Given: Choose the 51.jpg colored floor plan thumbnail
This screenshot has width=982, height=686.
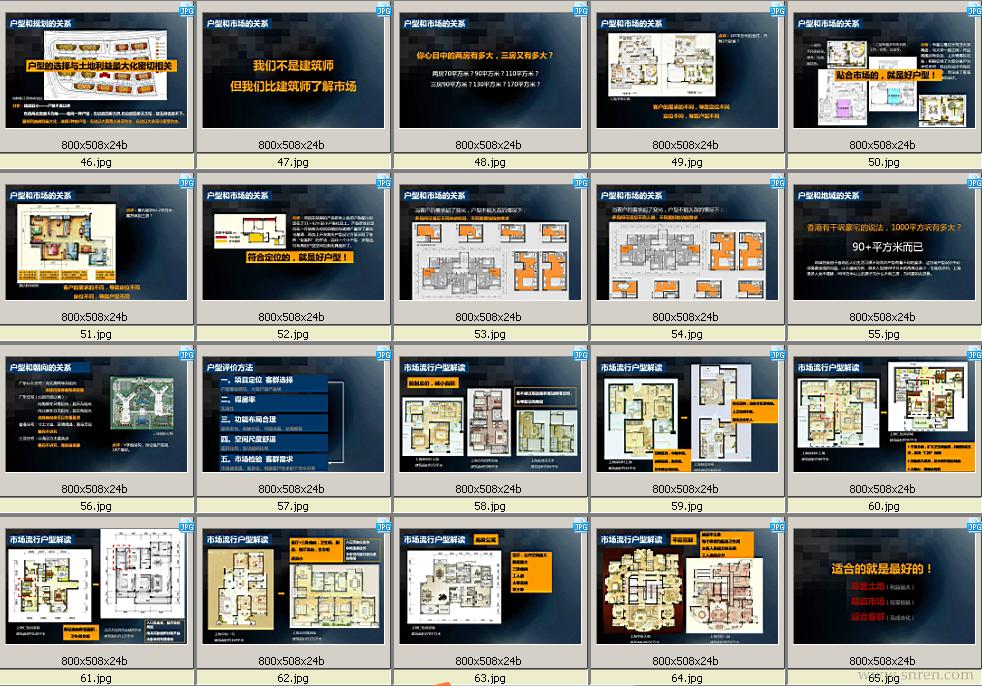Looking at the screenshot, I should pyautogui.click(x=96, y=242).
